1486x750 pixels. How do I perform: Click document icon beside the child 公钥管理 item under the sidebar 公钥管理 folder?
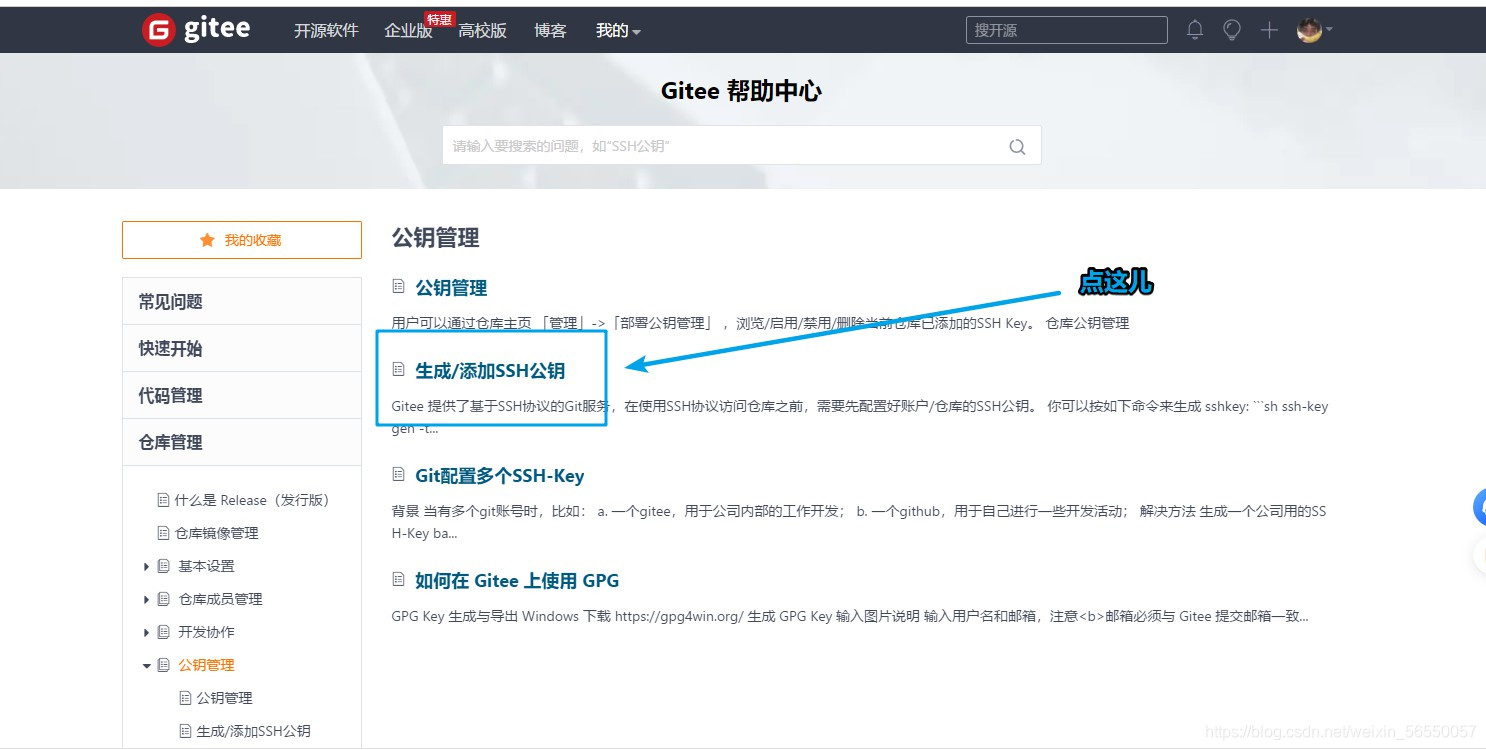point(185,698)
